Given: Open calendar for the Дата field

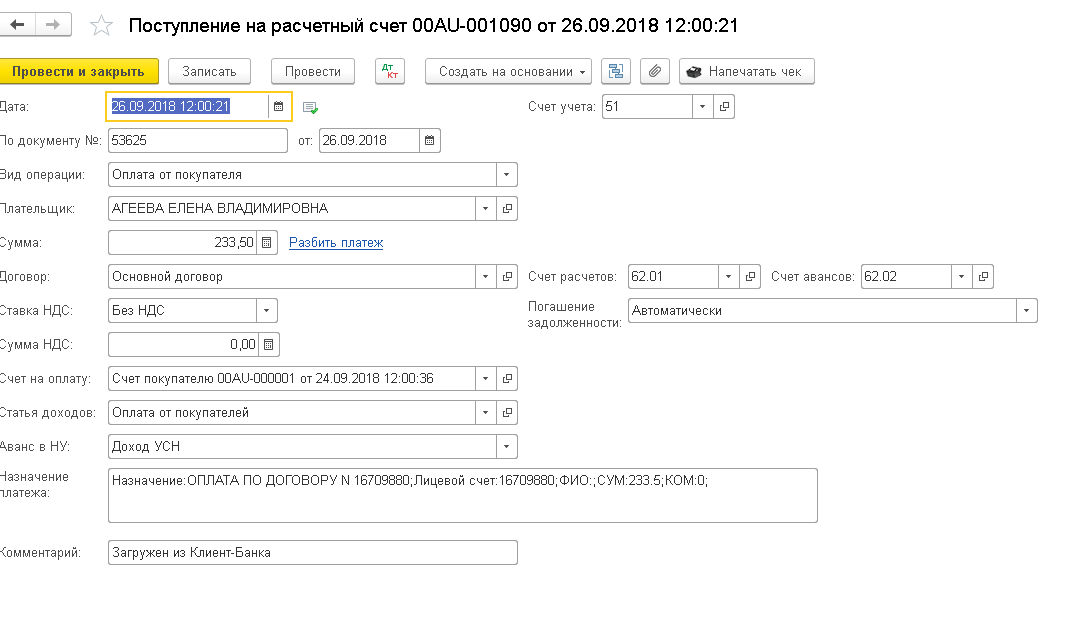Looking at the screenshot, I should coord(279,106).
